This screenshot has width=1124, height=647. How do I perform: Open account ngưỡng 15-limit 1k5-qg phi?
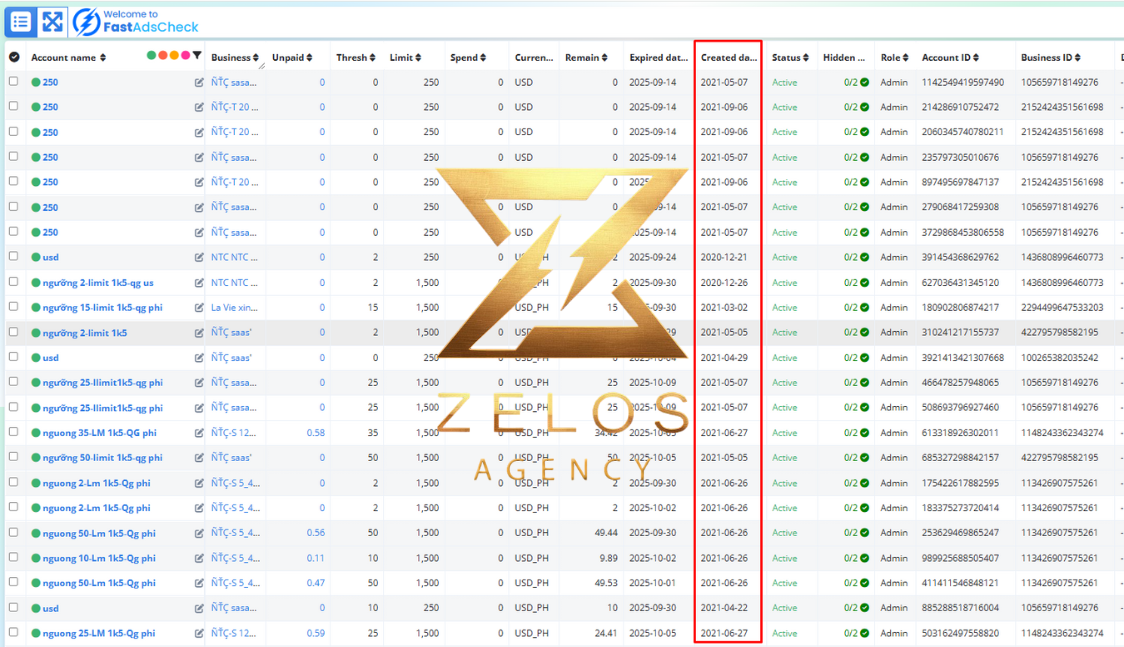103,307
